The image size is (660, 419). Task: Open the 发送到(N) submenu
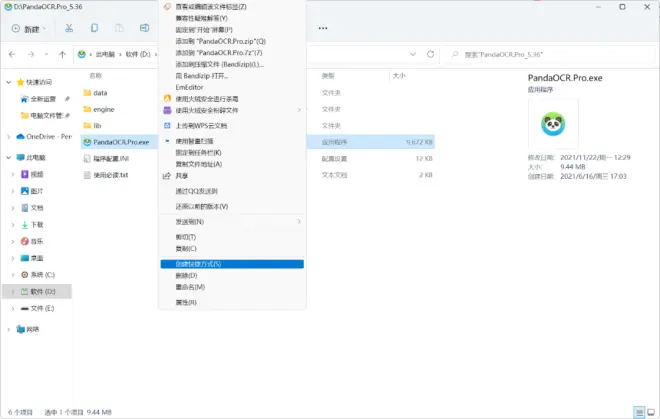pos(232,222)
